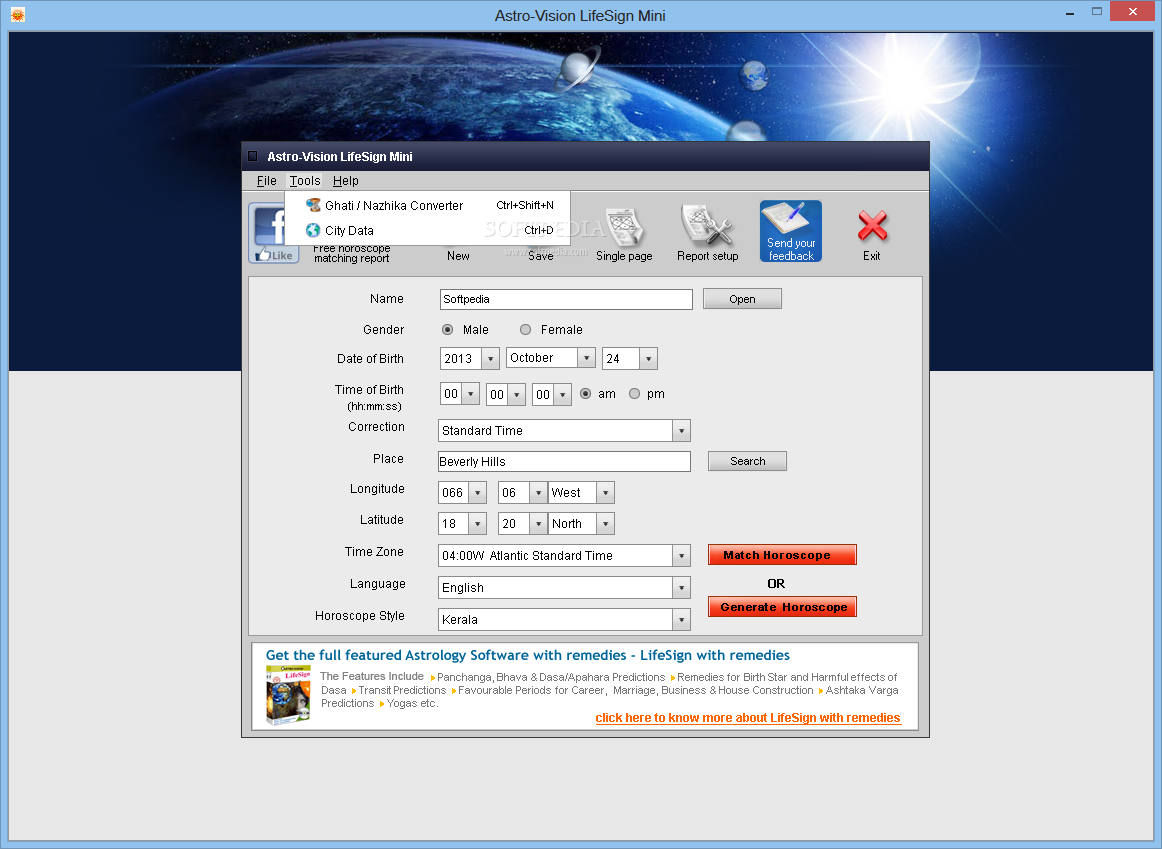Screen dimensions: 1162x849
Task: Expand the birth year dropdown
Action: pos(491,359)
